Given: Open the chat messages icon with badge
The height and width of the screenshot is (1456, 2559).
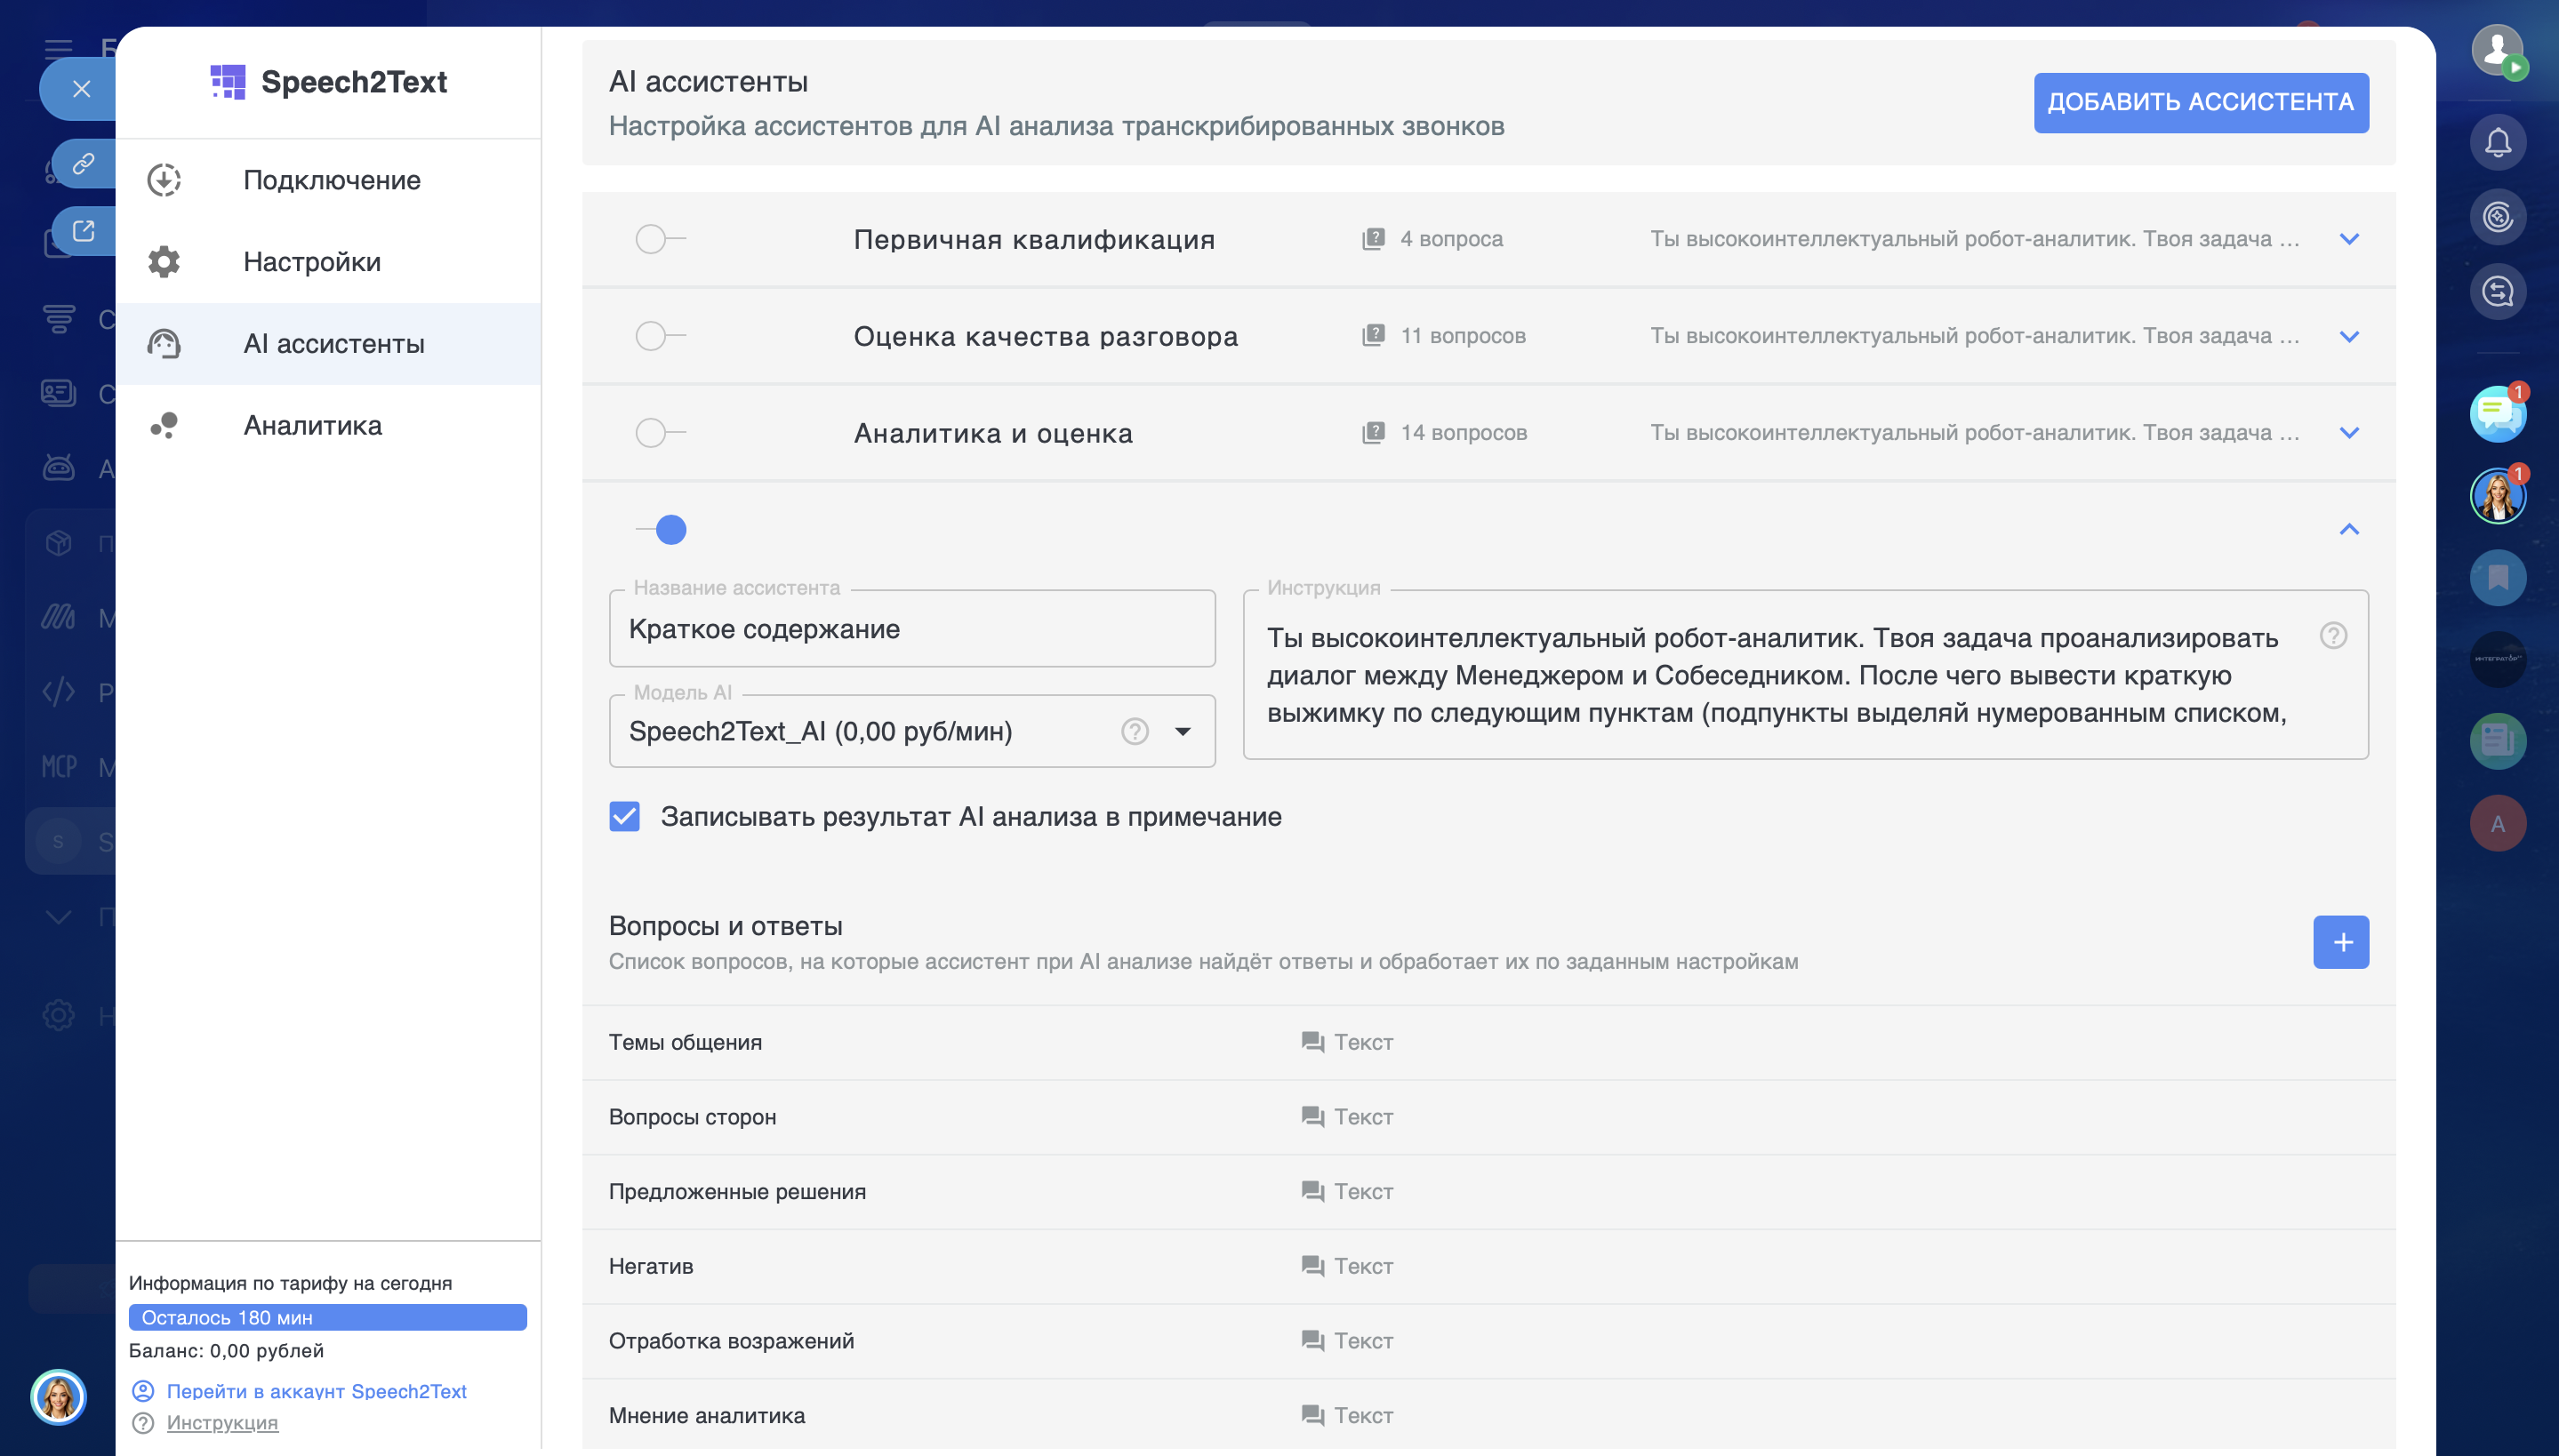Looking at the screenshot, I should [x=2497, y=413].
